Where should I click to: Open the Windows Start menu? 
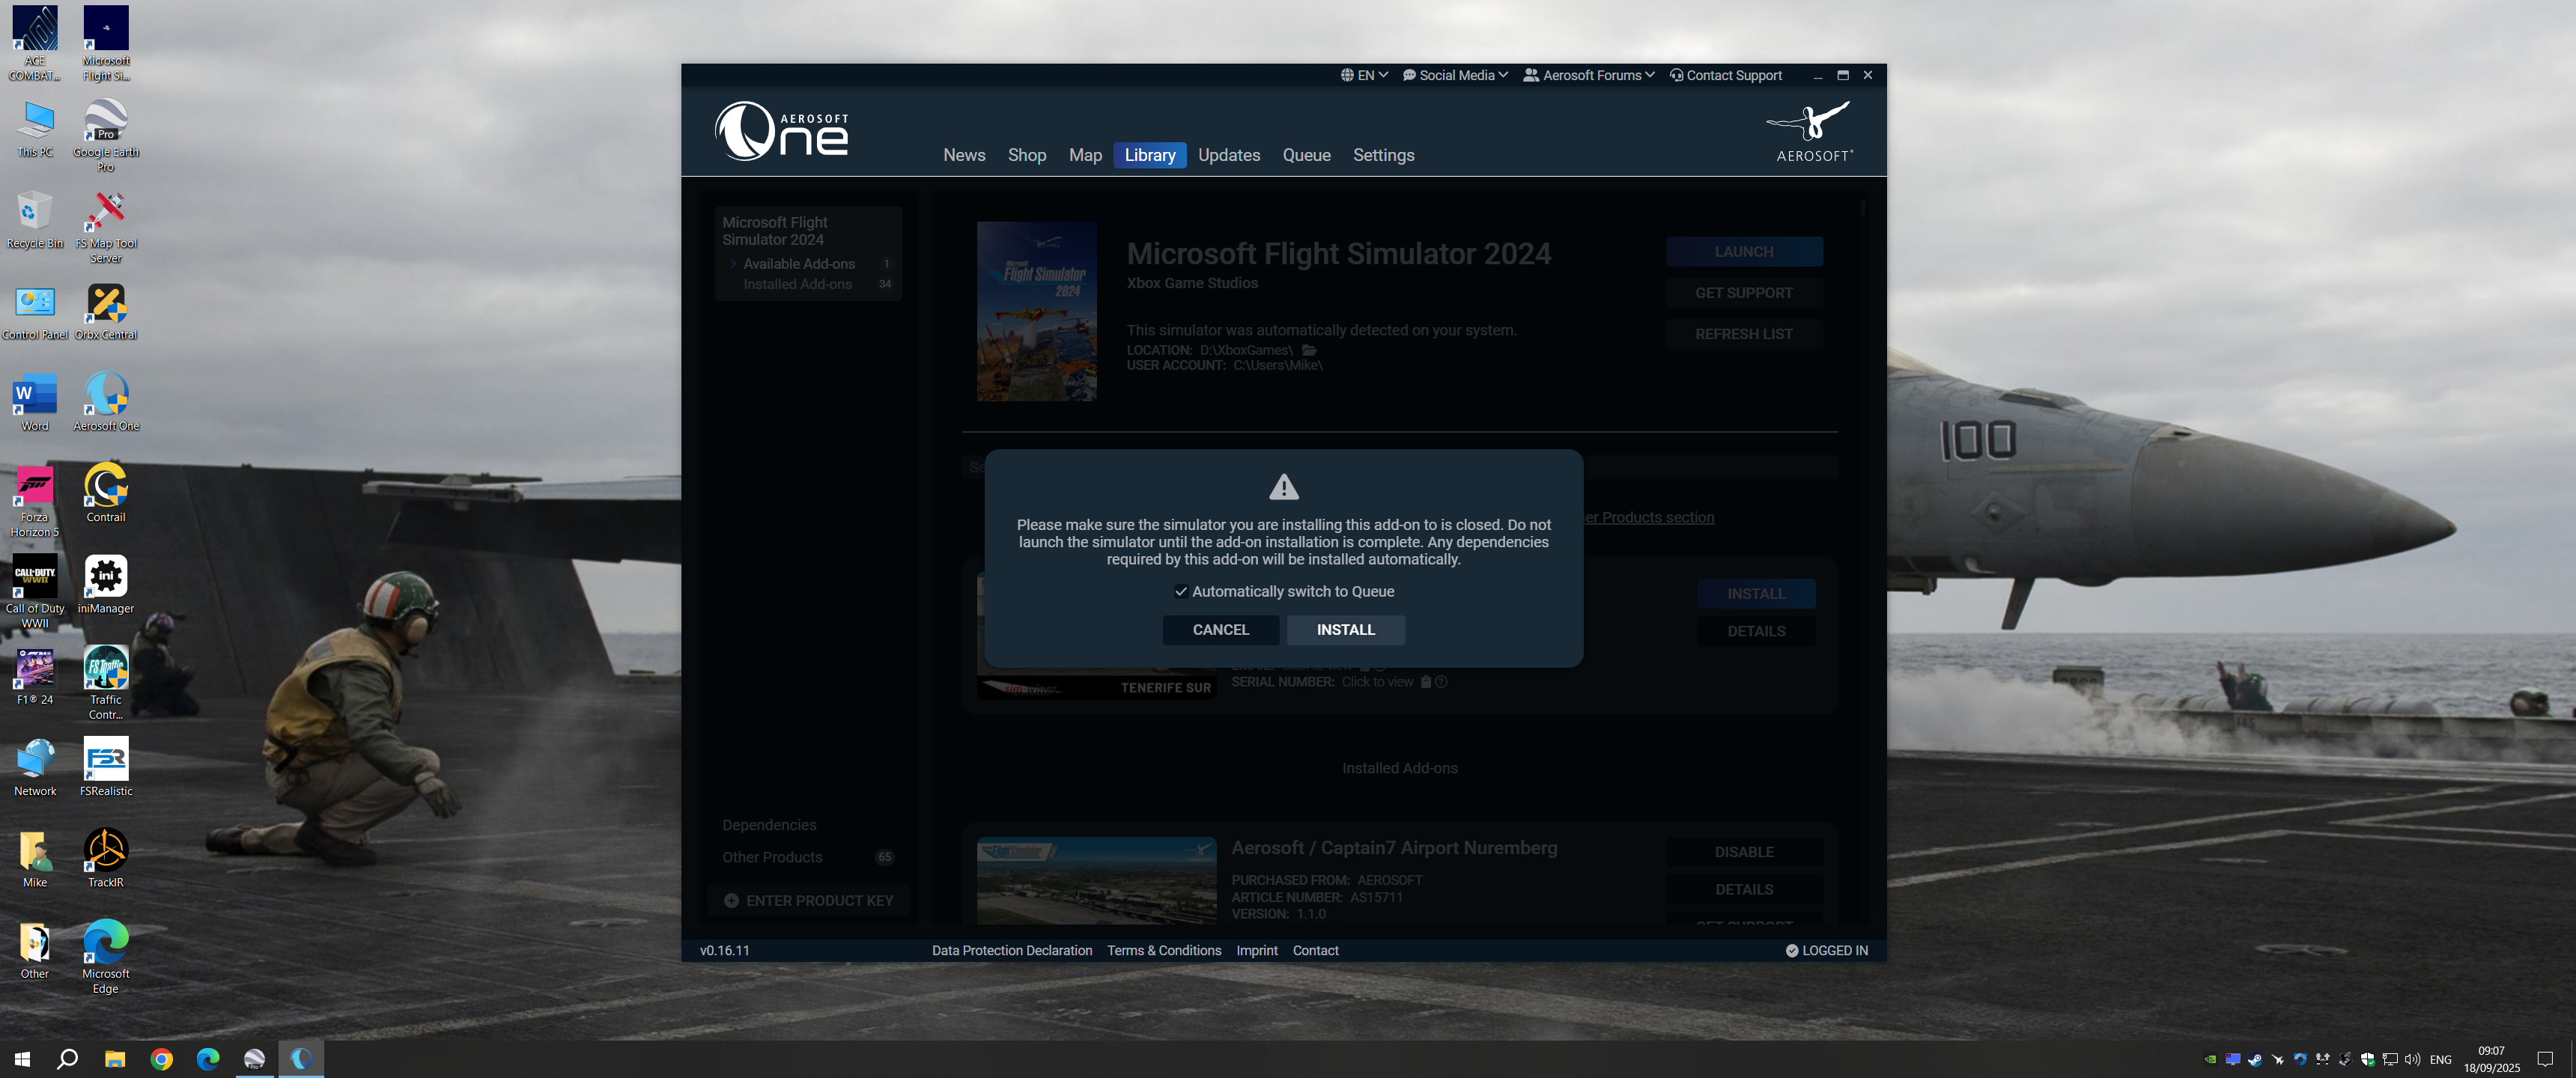point(22,1059)
